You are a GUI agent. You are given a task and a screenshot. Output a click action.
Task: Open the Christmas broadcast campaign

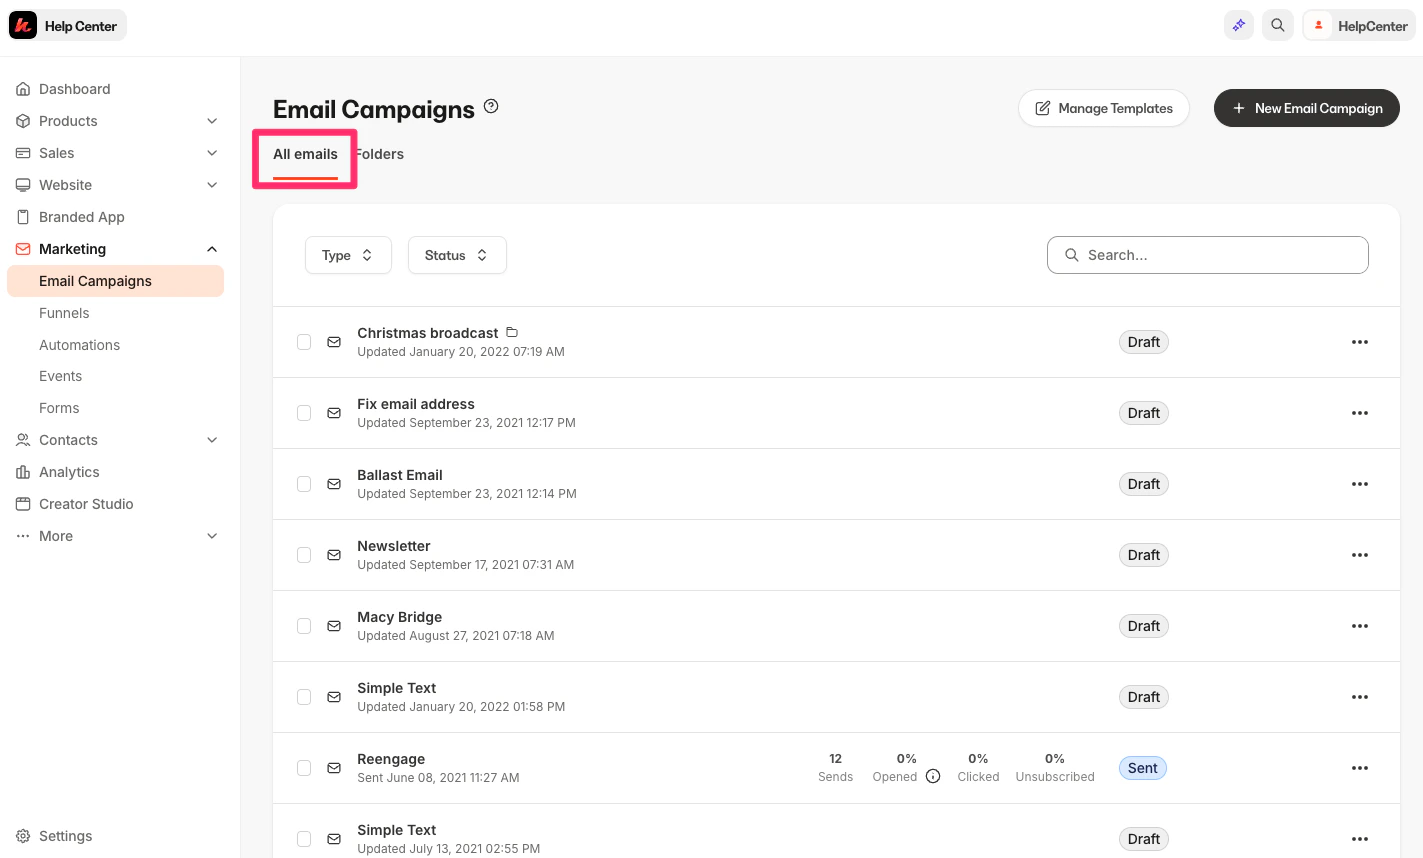428,333
